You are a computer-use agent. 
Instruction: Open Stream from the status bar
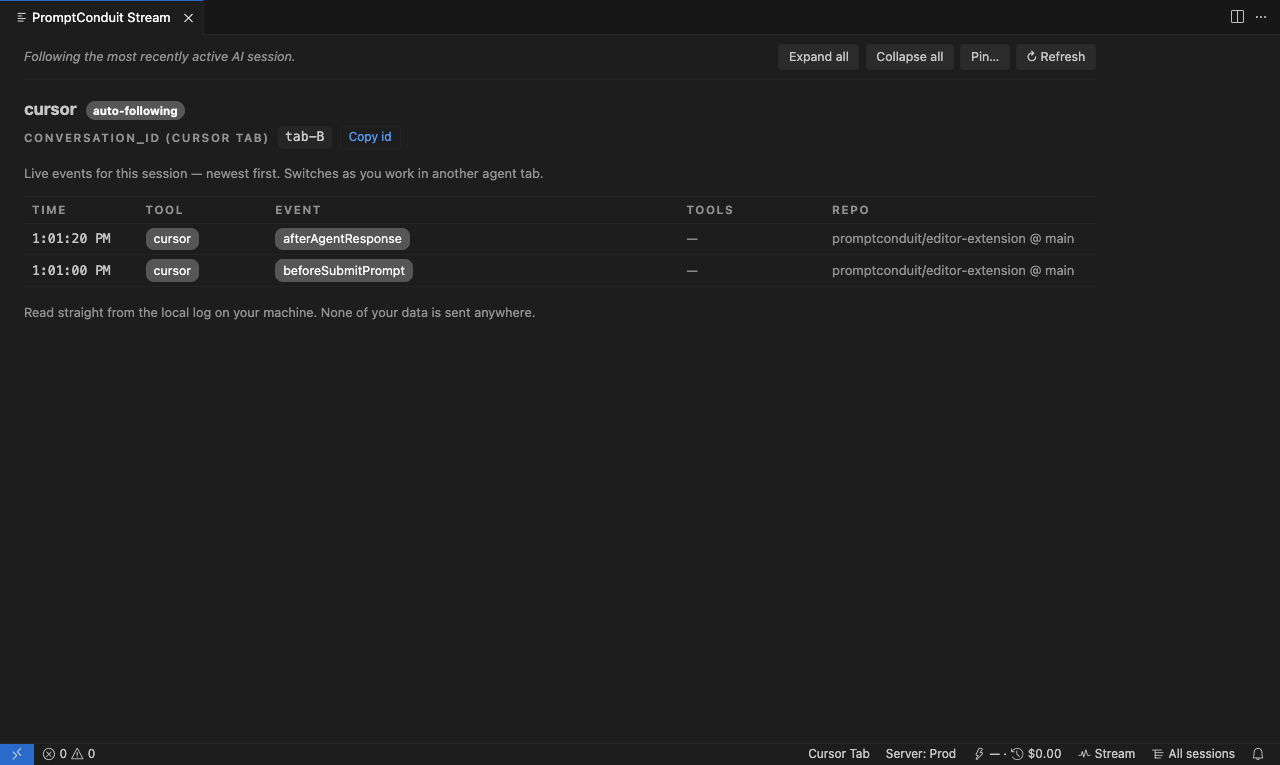click(x=1106, y=754)
